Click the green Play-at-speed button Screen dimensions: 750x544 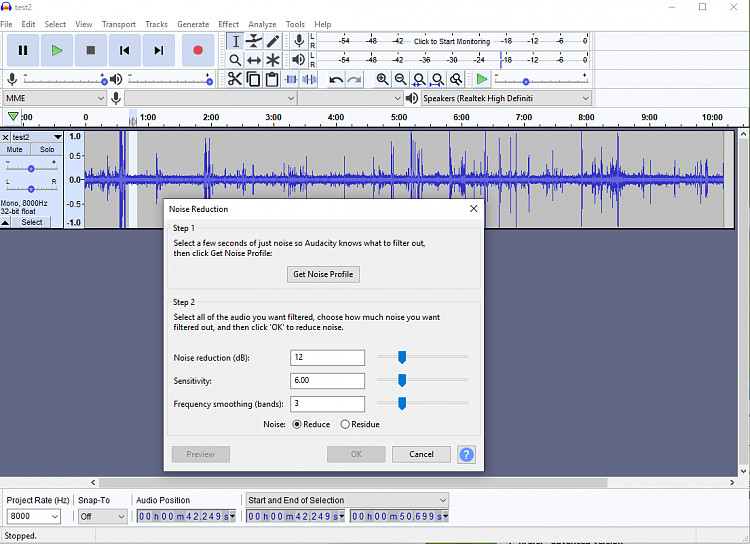[x=482, y=79]
